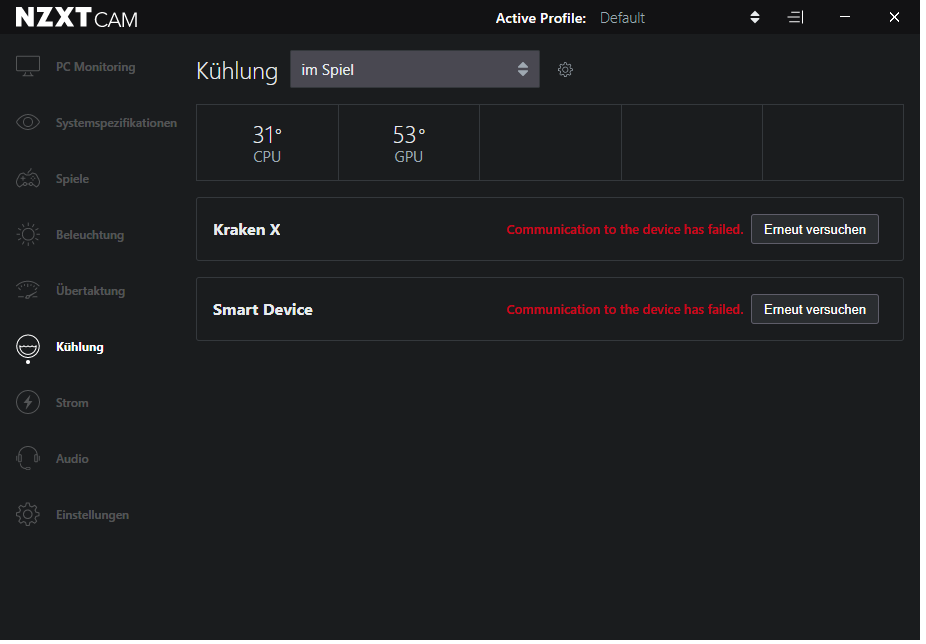Expand the Active Profile selector arrows

coord(755,18)
